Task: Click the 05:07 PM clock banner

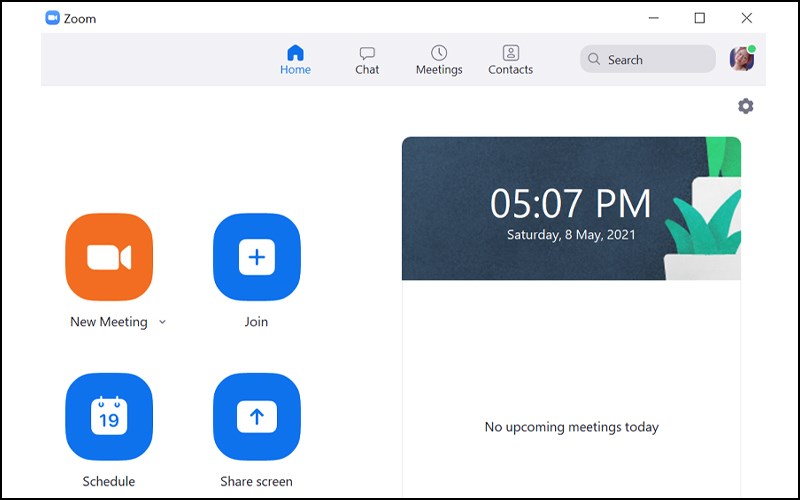Action: tap(570, 208)
